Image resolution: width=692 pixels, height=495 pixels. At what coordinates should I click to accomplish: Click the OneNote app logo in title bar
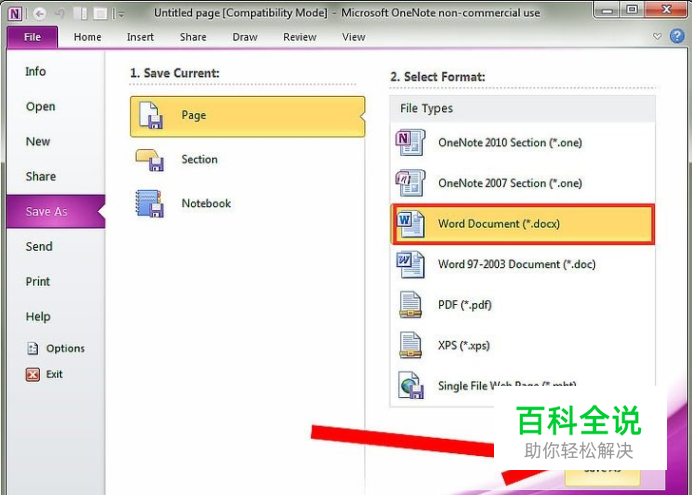15,14
